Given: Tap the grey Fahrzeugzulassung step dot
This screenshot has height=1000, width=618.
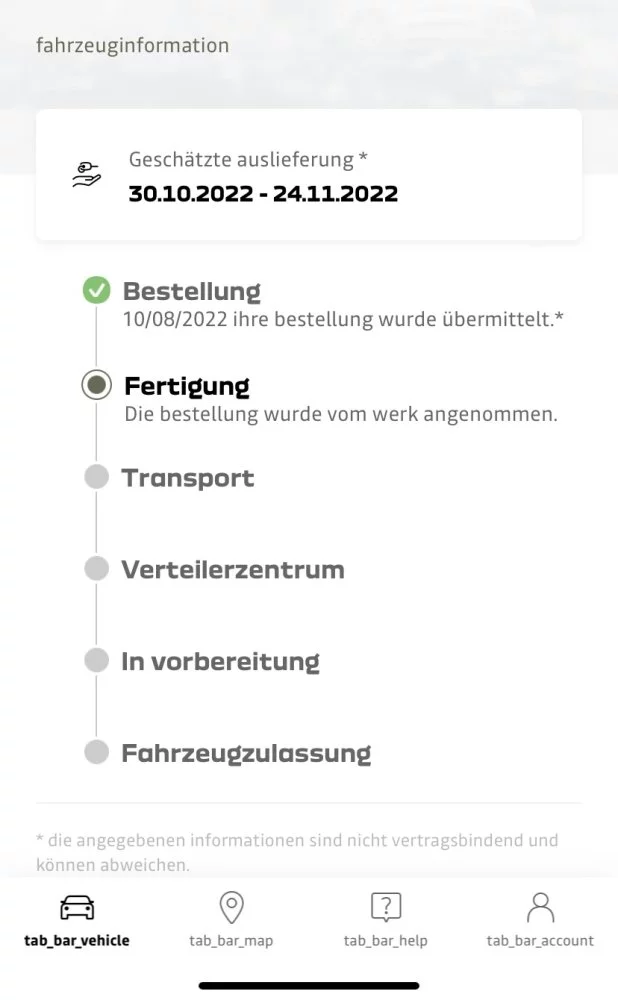Looking at the screenshot, I should [96, 752].
